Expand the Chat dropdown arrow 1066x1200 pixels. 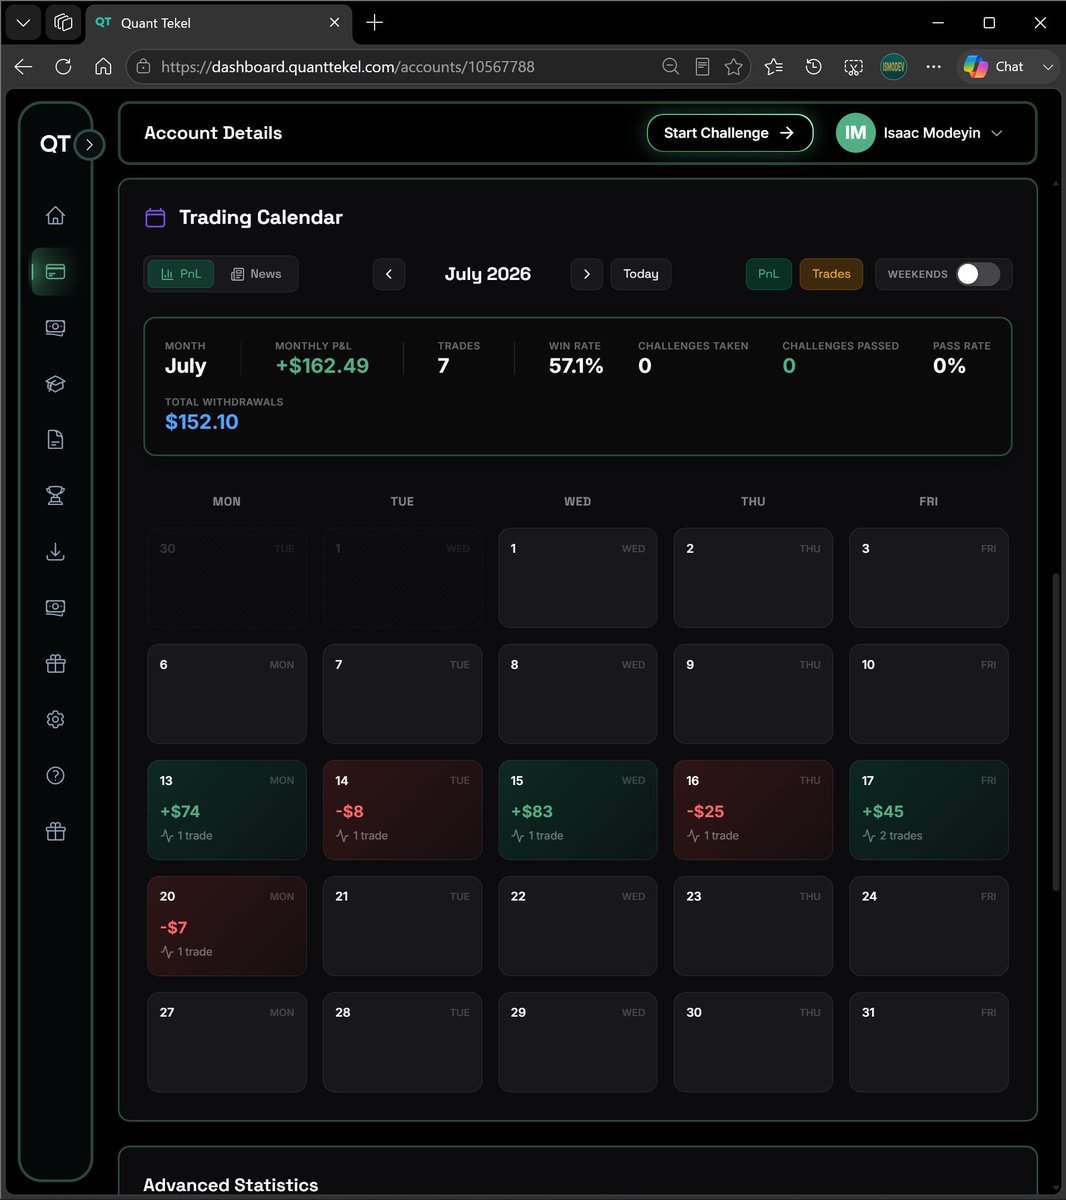tap(1047, 67)
